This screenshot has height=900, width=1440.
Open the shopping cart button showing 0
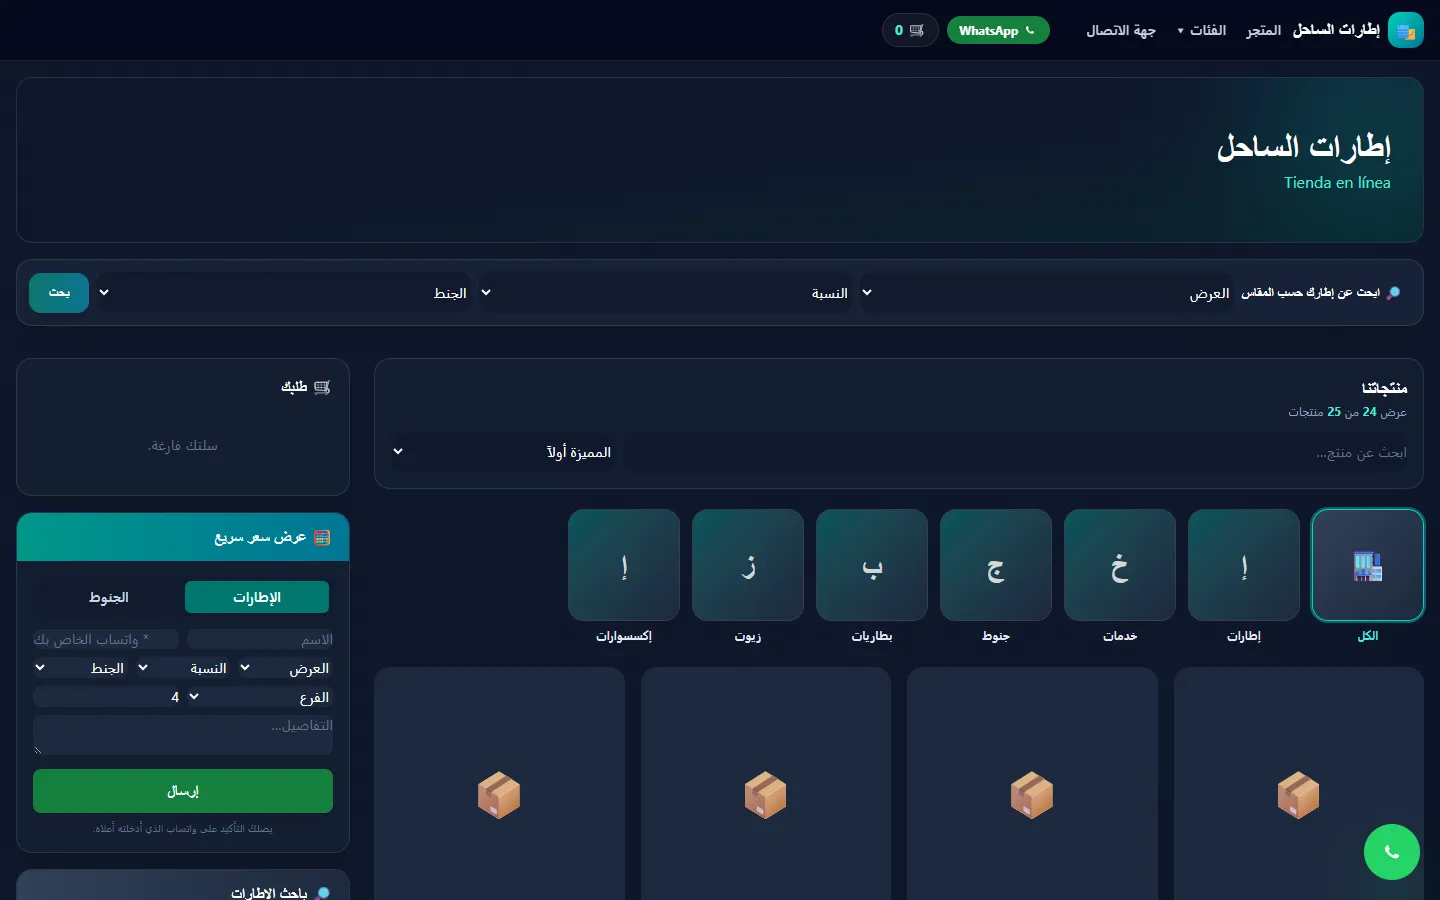pyautogui.click(x=910, y=30)
